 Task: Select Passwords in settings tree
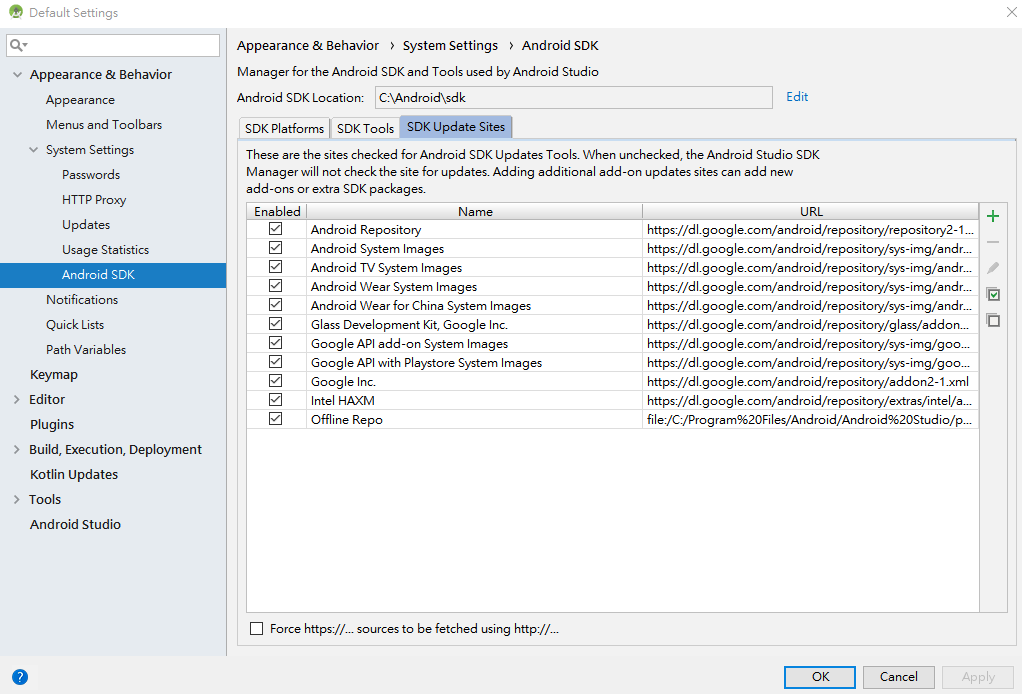click(91, 175)
